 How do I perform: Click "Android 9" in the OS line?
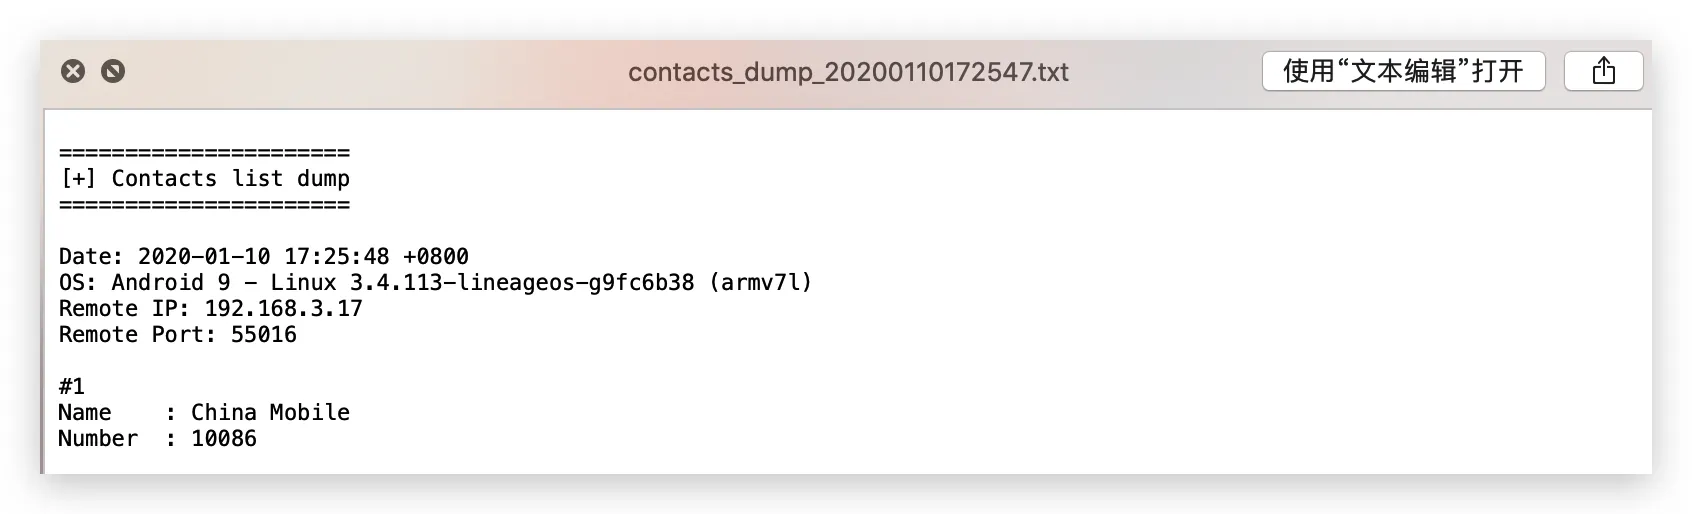pyautogui.click(x=170, y=283)
